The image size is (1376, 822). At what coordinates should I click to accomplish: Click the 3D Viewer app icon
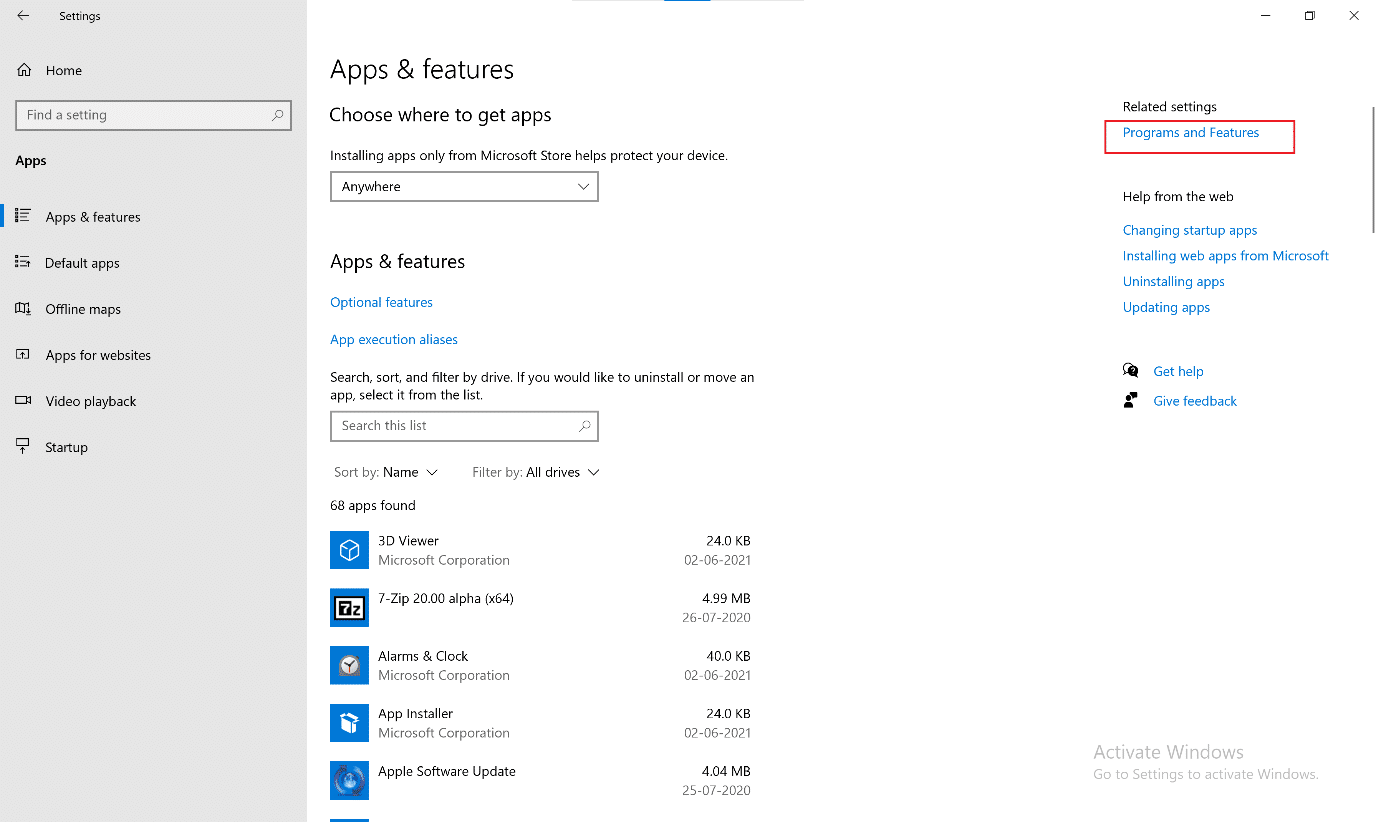click(x=349, y=550)
